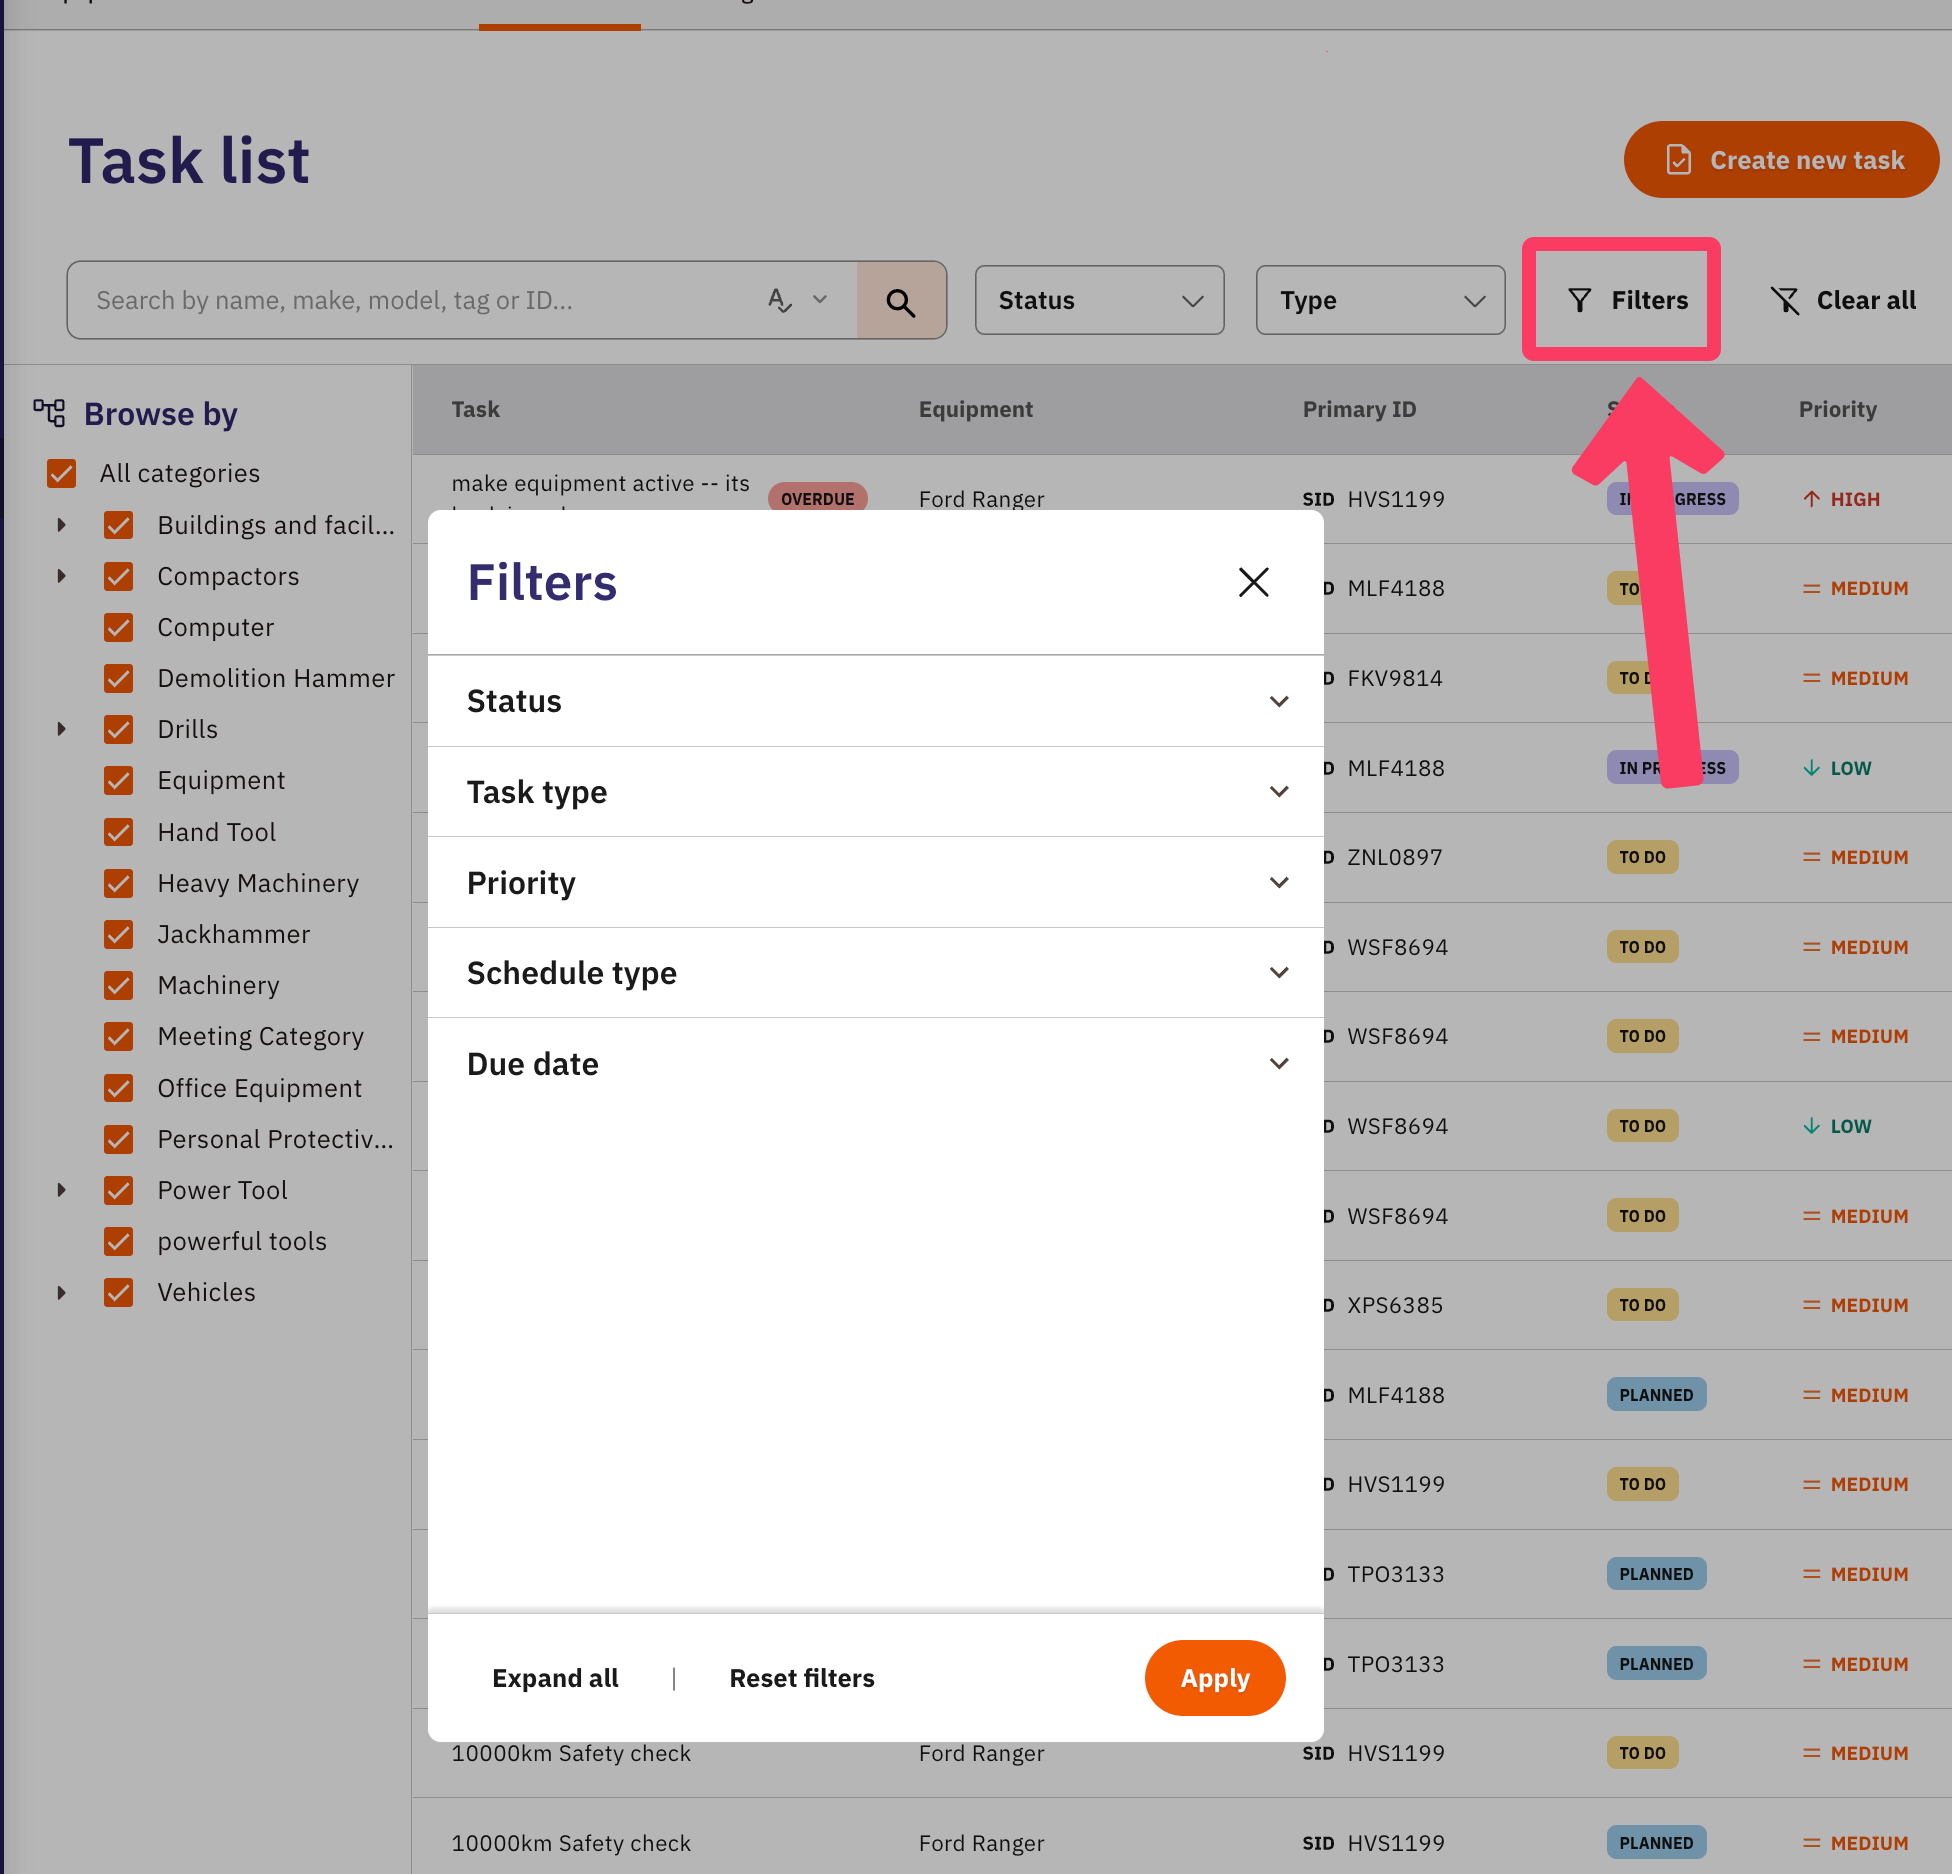The width and height of the screenshot is (1952, 1874).
Task: Click the Clear all button
Action: point(1843,300)
